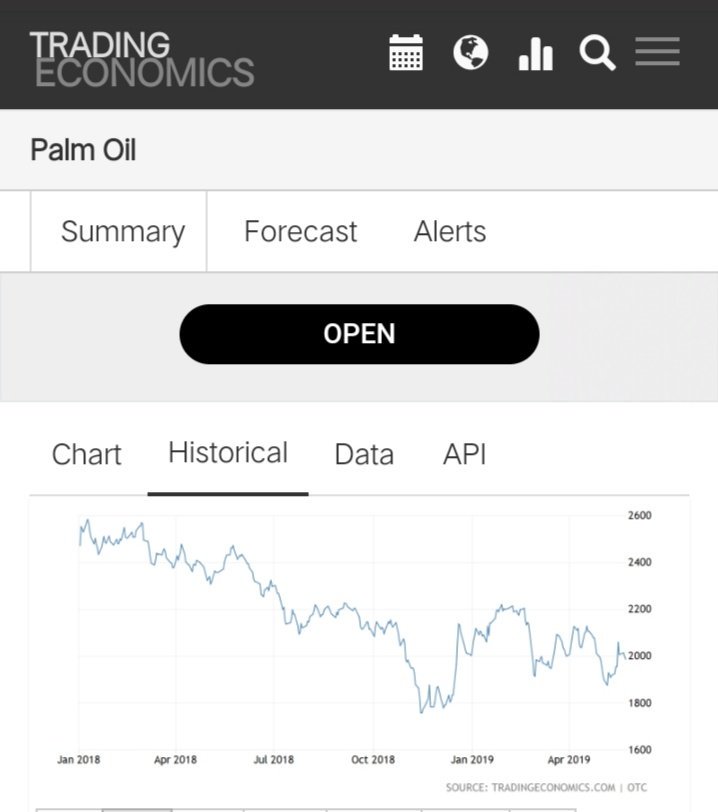Click the API tab
This screenshot has height=812, width=718.
(465, 454)
